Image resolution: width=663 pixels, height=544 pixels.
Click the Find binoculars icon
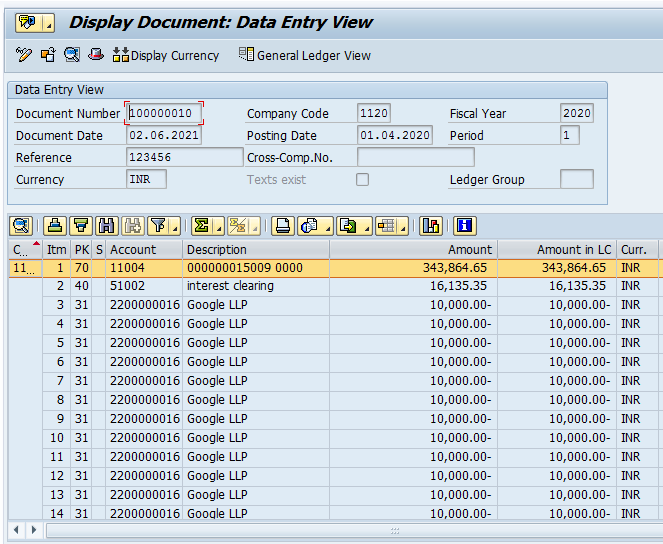(107, 226)
